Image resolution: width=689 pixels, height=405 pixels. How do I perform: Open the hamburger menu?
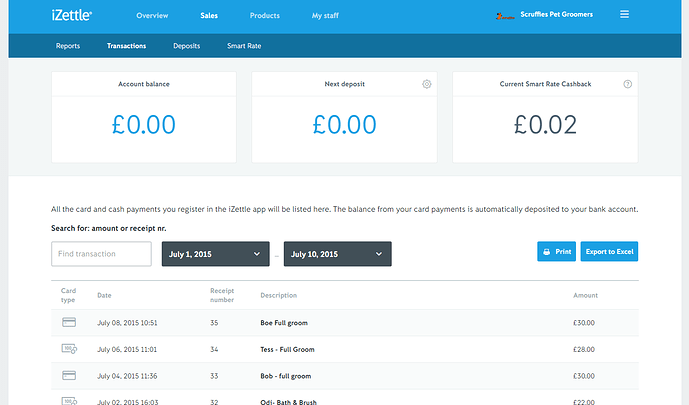click(x=625, y=15)
